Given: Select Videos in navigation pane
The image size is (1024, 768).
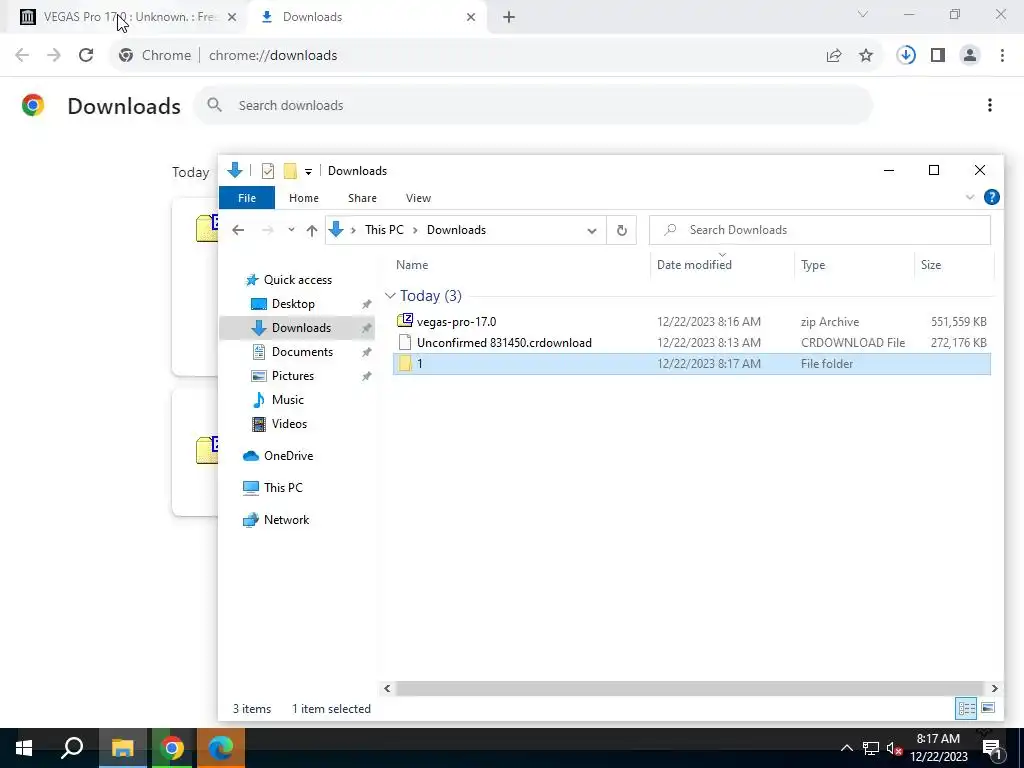Looking at the screenshot, I should point(289,424).
